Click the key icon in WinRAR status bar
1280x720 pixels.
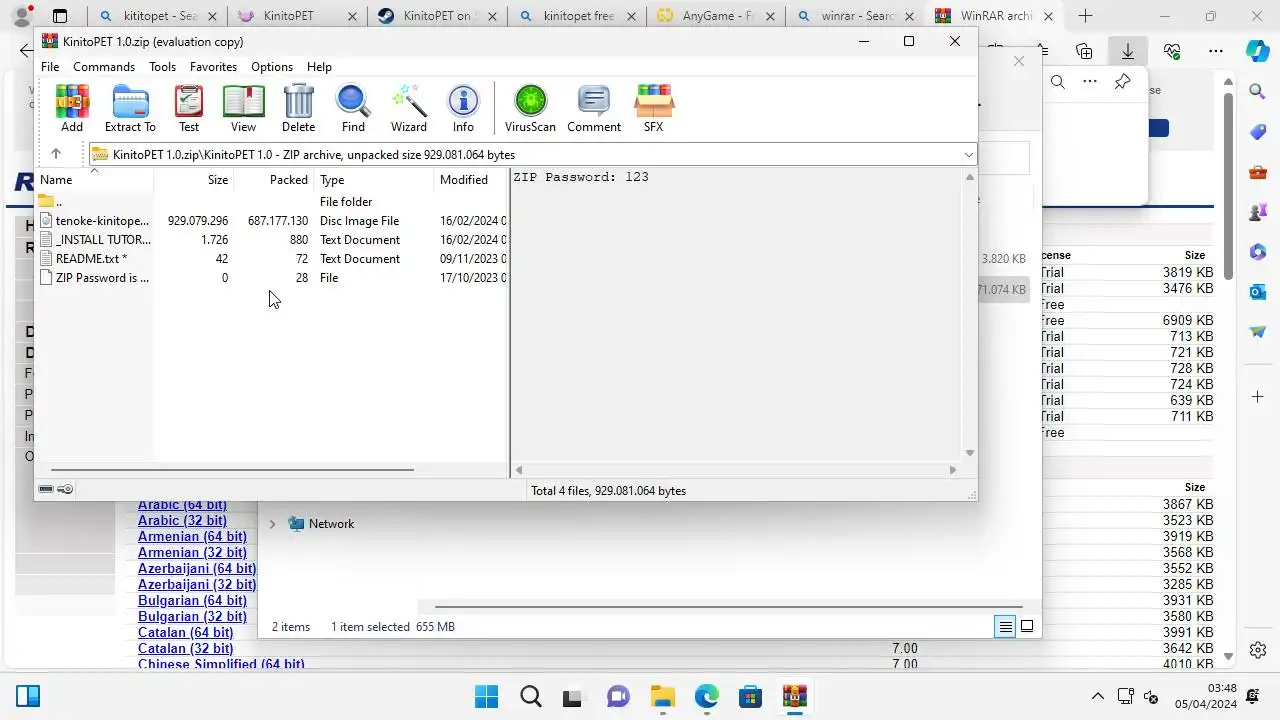coord(65,489)
